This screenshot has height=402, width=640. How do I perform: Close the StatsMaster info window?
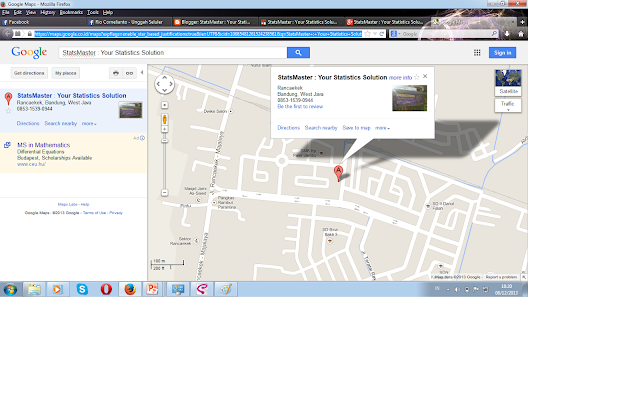click(425, 76)
